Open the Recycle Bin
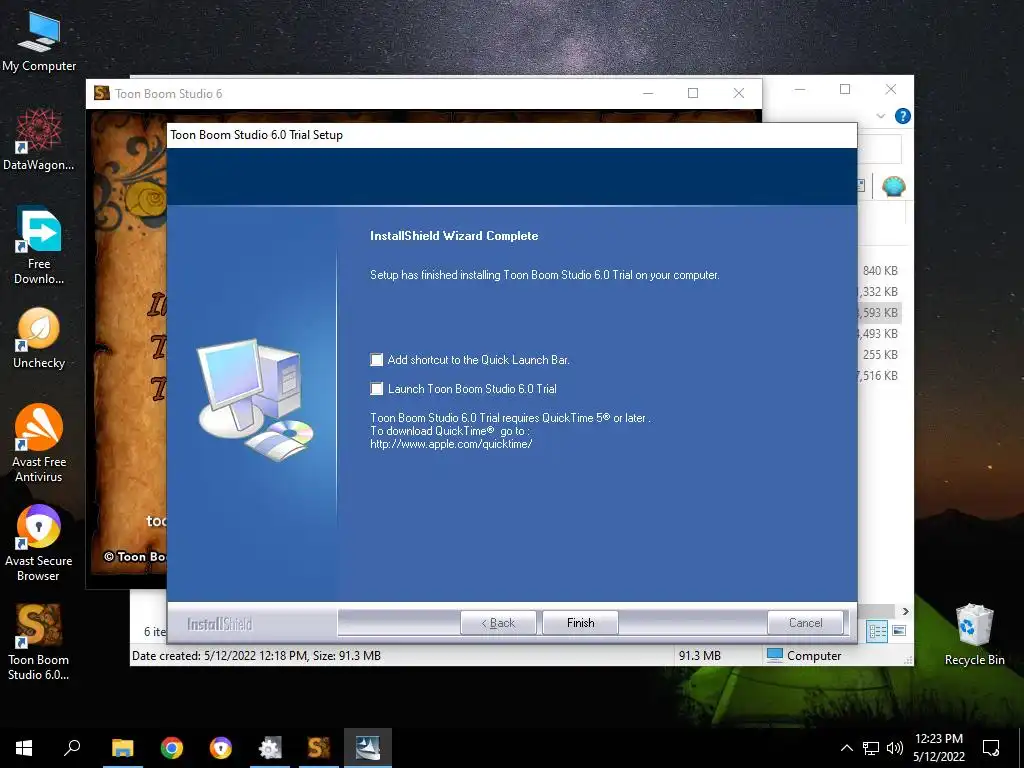 (x=974, y=634)
